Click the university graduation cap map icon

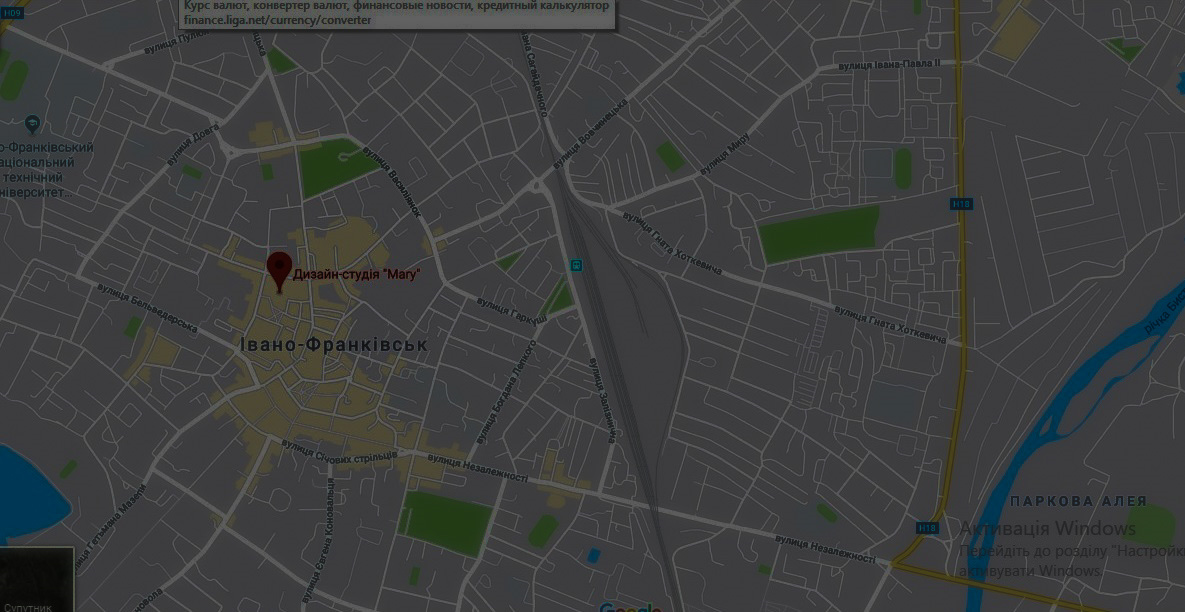[32, 124]
